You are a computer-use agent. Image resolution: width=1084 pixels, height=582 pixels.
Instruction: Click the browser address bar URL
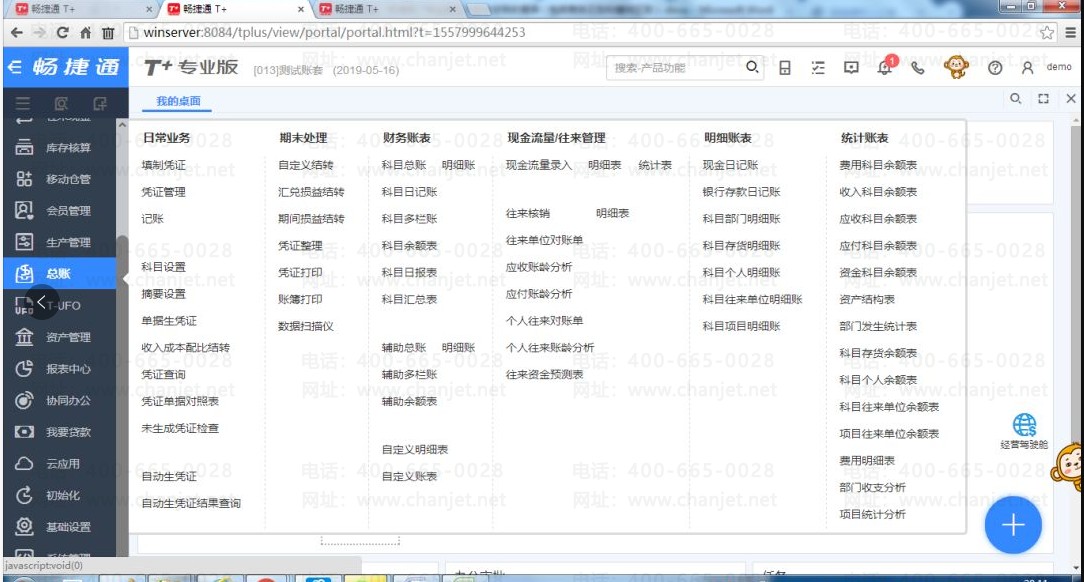[x=335, y=32]
